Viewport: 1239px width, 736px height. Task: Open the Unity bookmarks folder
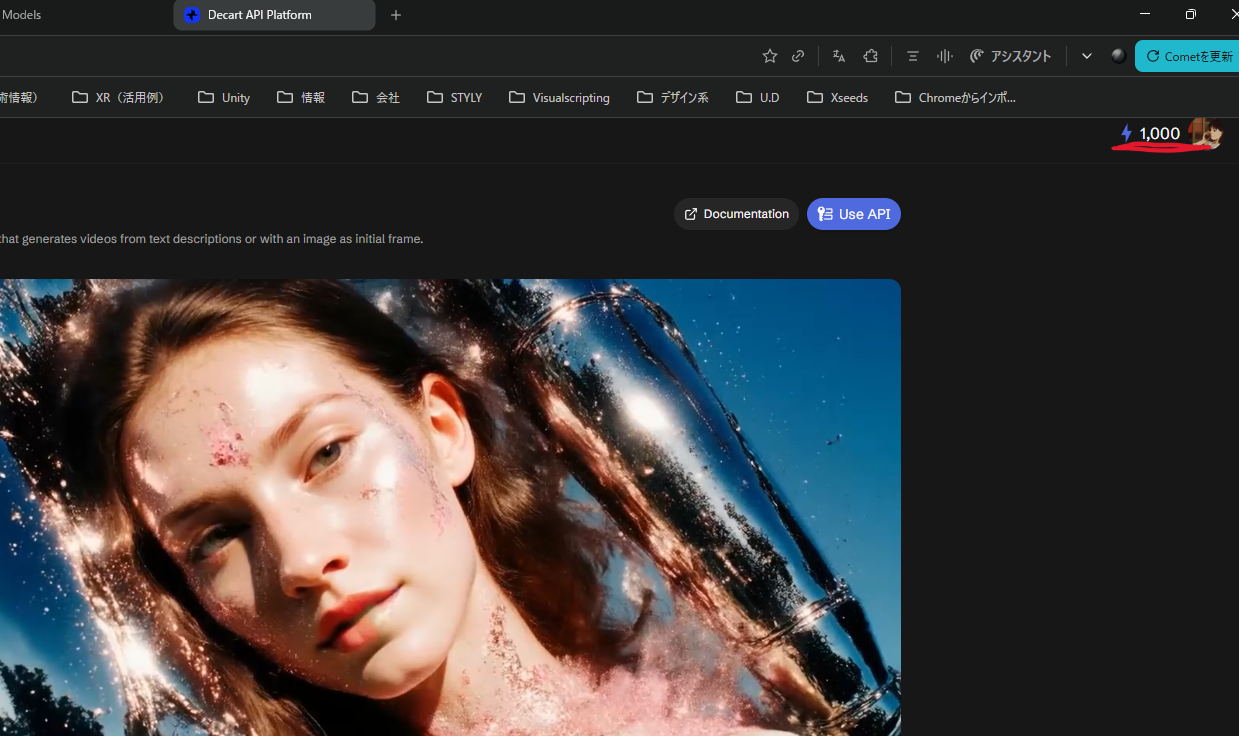point(224,97)
